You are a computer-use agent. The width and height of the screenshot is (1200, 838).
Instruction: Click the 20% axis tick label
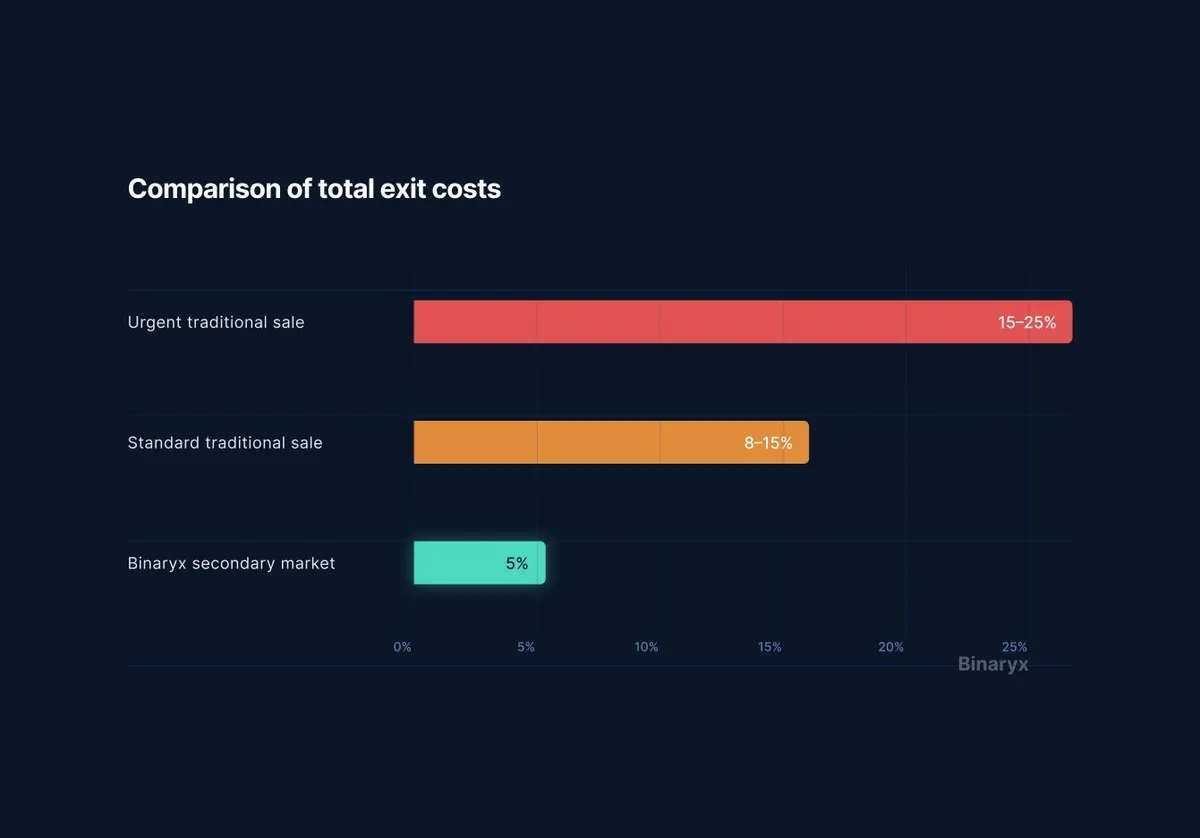tap(891, 647)
